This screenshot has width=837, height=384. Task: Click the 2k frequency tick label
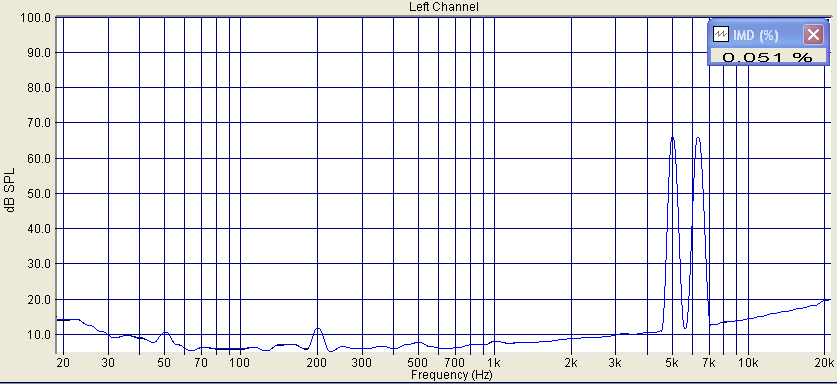point(571,364)
